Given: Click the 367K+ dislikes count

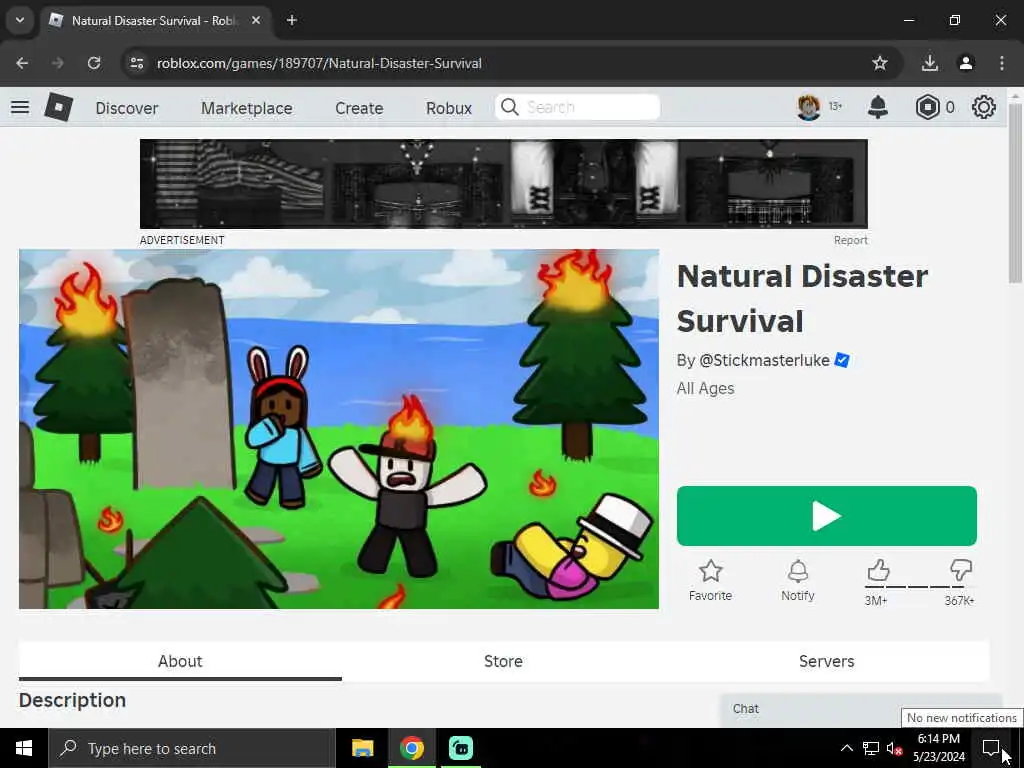Looking at the screenshot, I should click(x=959, y=601).
